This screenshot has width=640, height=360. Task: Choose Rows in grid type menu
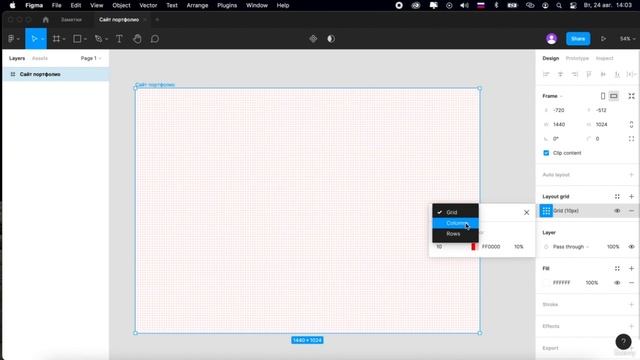(456, 234)
